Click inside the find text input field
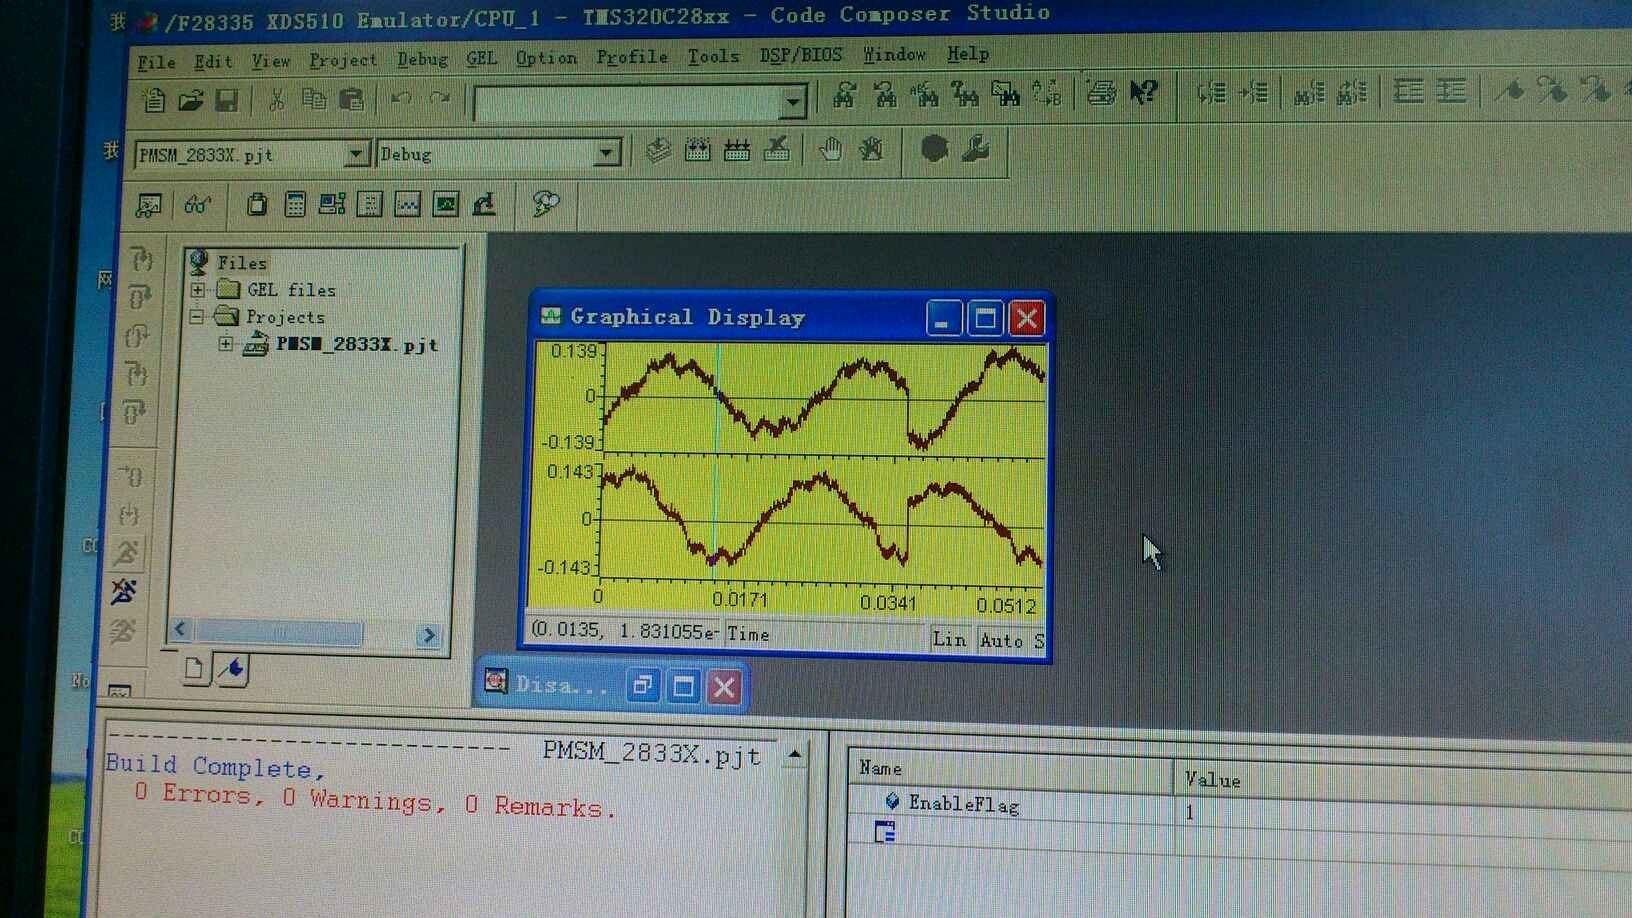 tap(627, 102)
